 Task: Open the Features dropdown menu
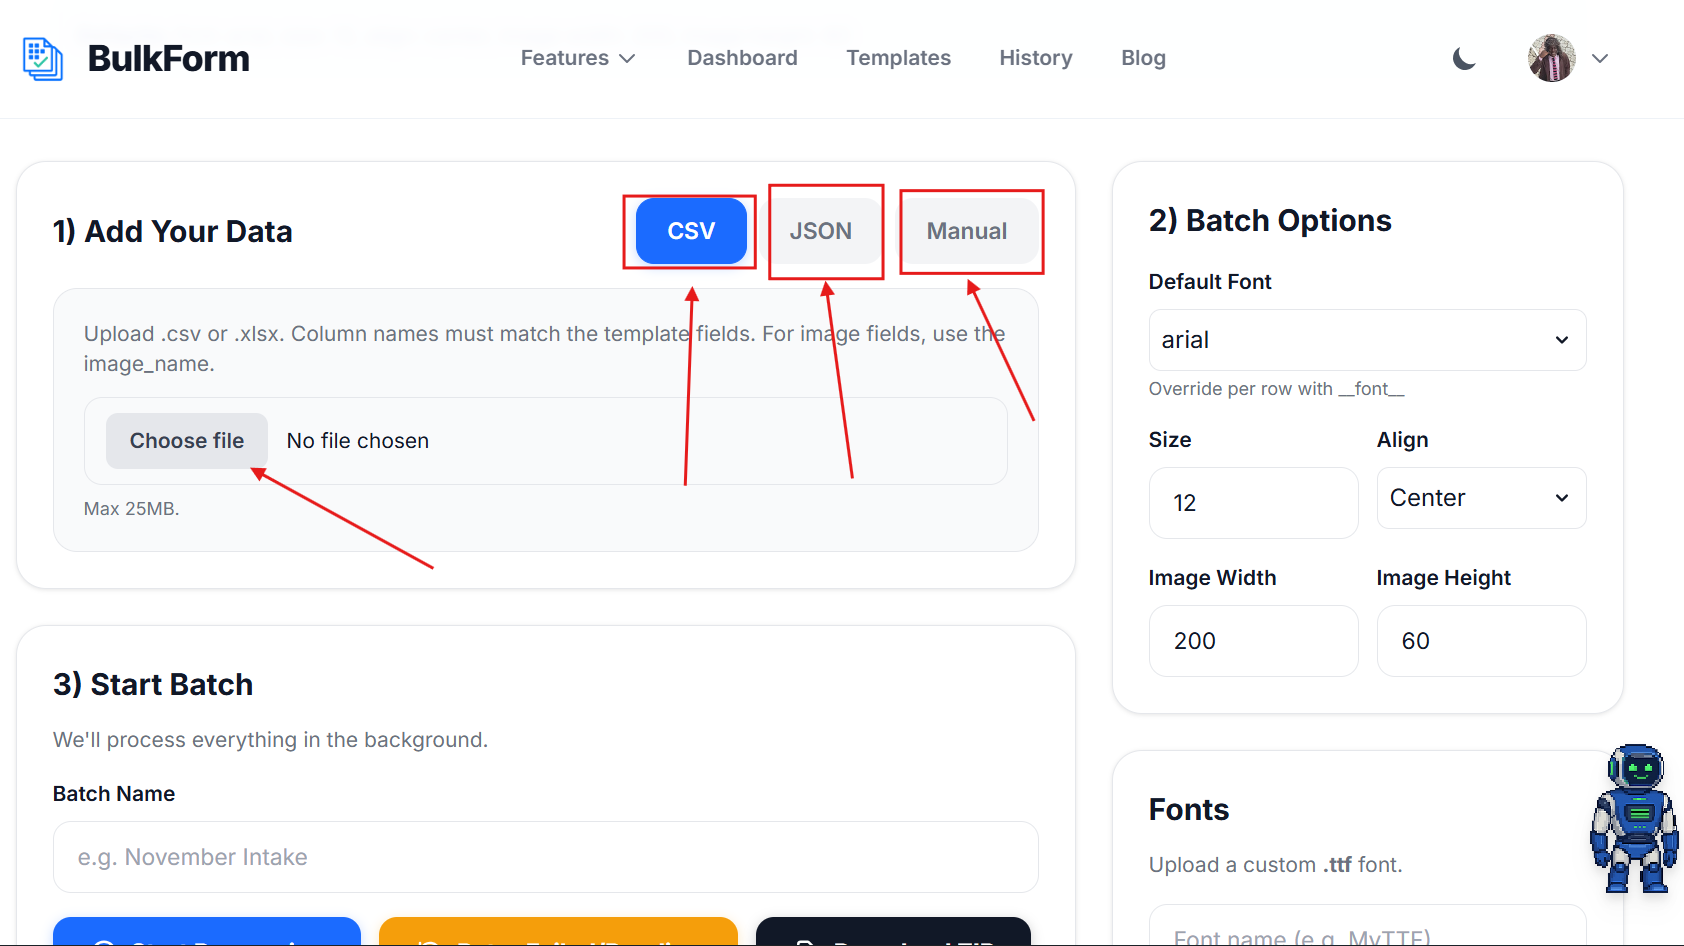tap(578, 58)
